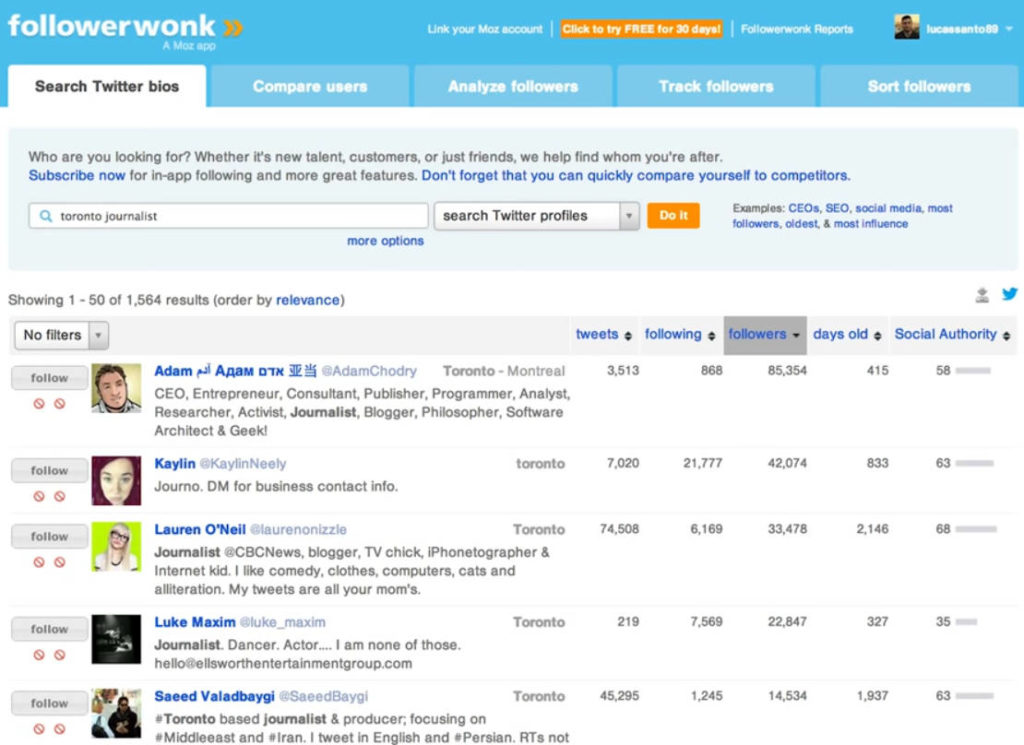The image size is (1024, 745).
Task: Click first red block icon in Lauren O'Neil row
Action: [39, 562]
